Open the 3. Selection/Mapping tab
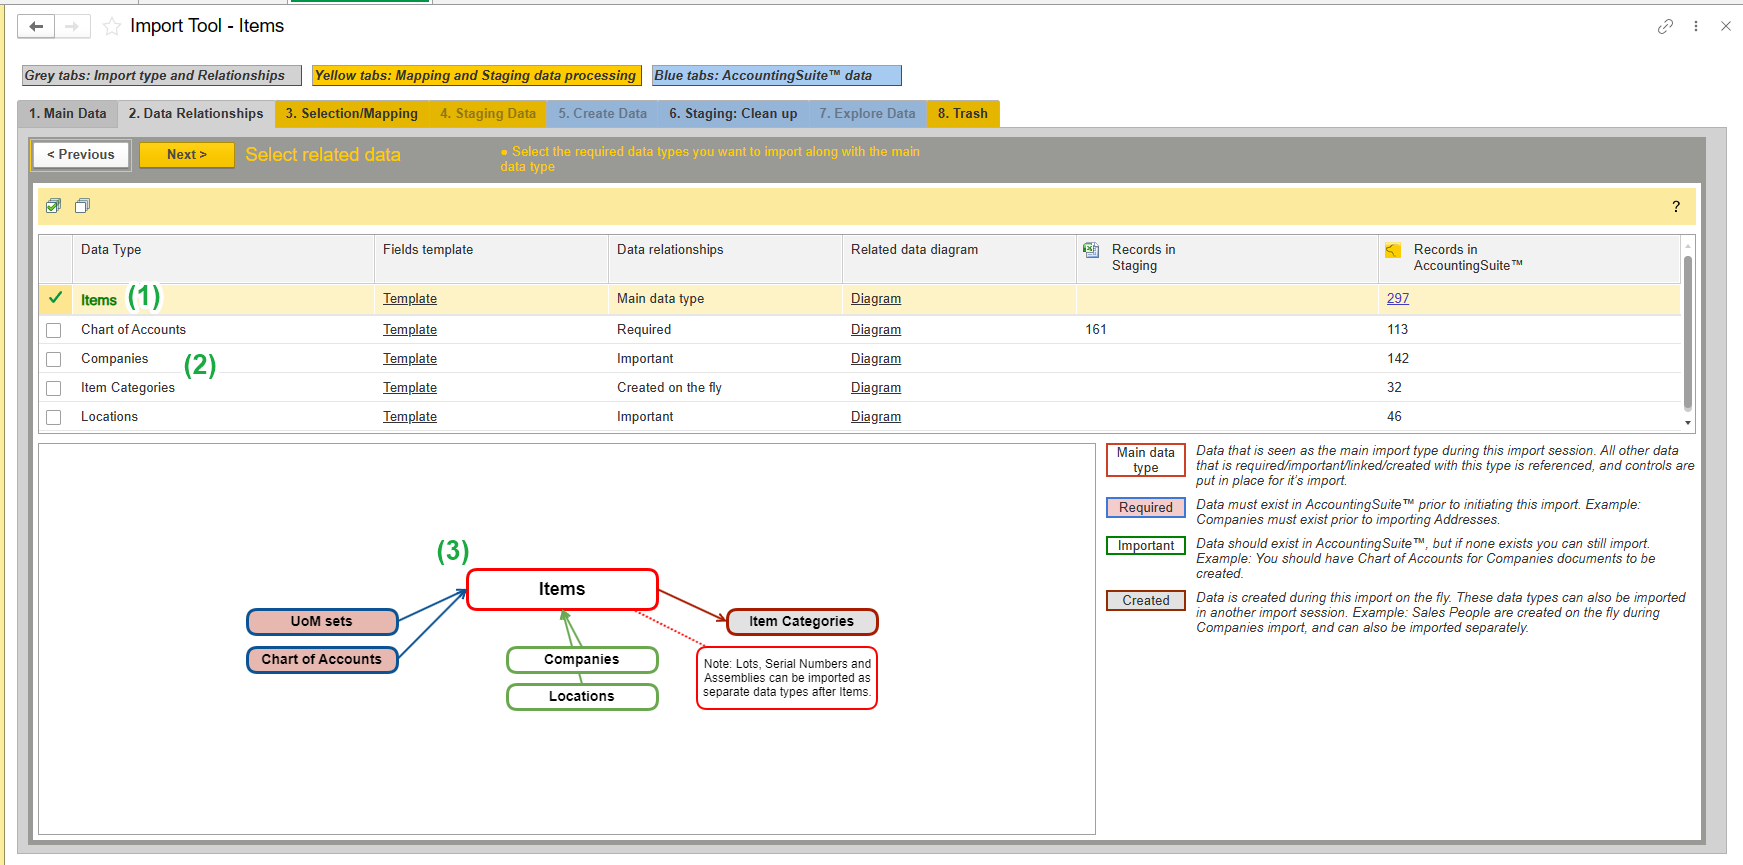 pos(352,114)
